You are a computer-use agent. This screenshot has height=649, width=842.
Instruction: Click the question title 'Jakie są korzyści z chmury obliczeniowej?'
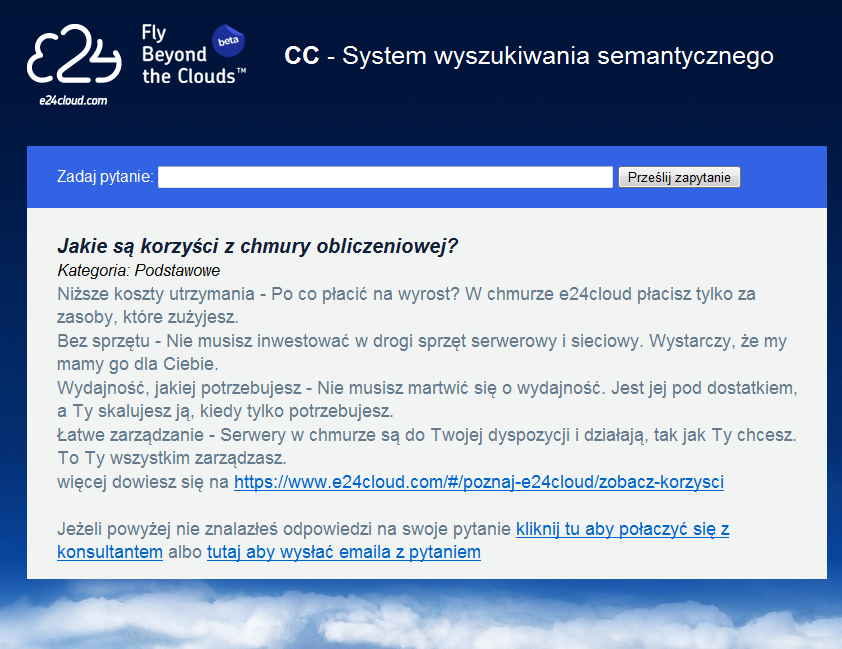(258, 246)
